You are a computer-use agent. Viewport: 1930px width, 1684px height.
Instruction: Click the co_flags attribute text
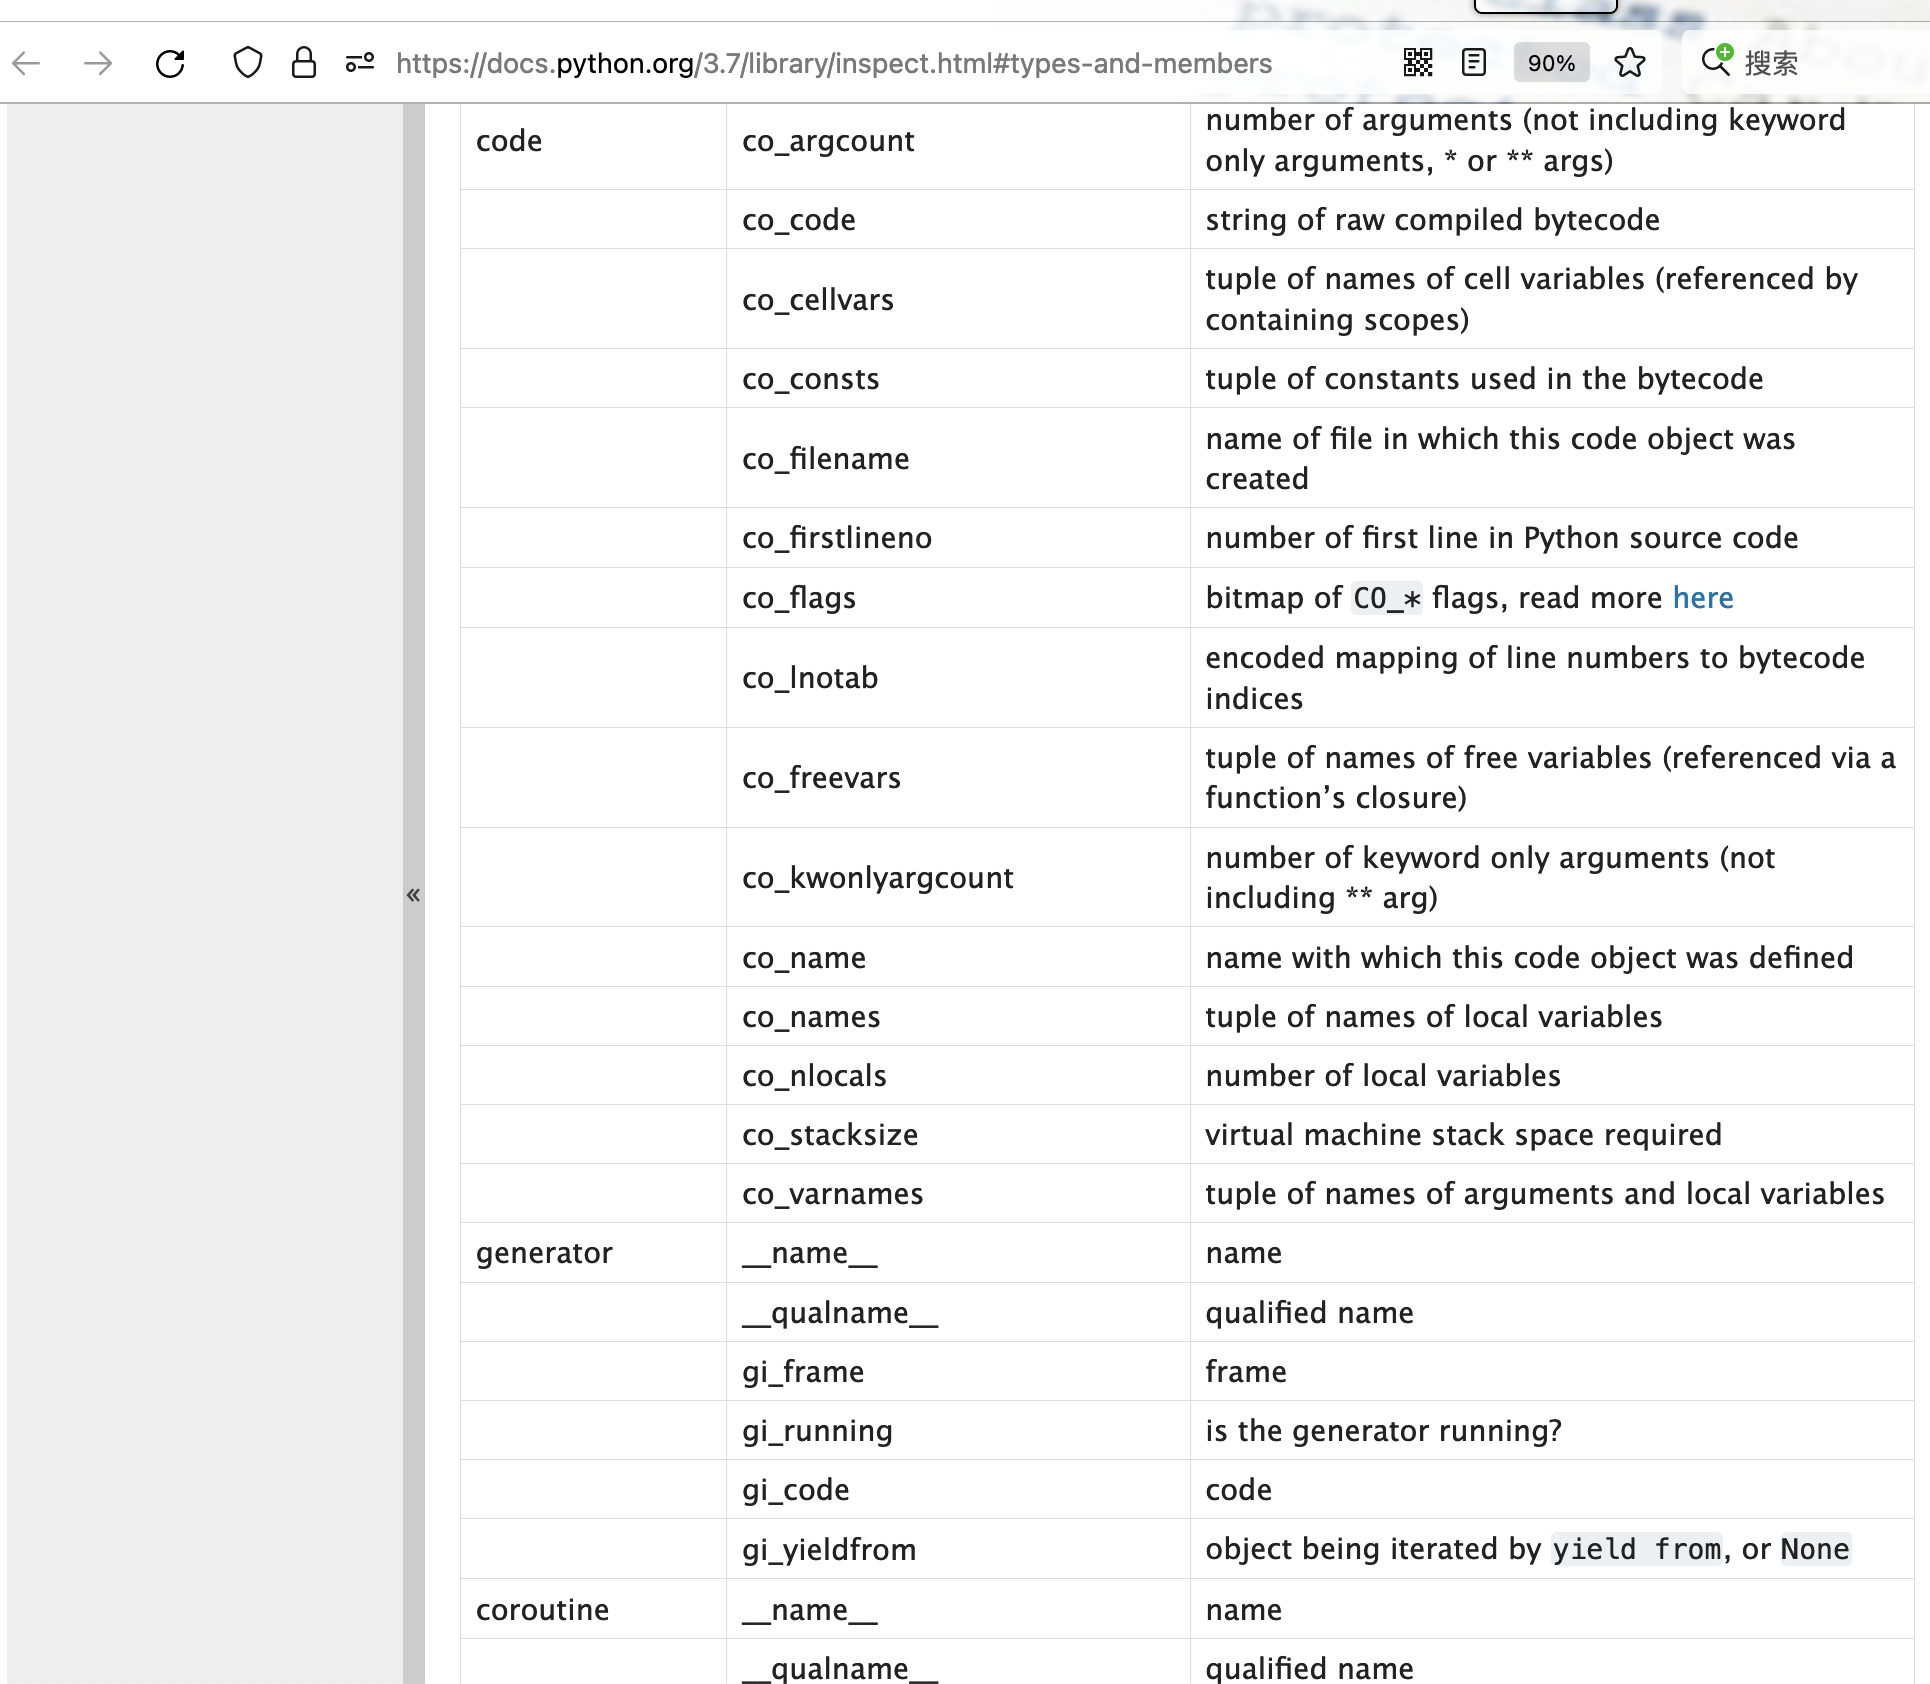[x=799, y=598]
